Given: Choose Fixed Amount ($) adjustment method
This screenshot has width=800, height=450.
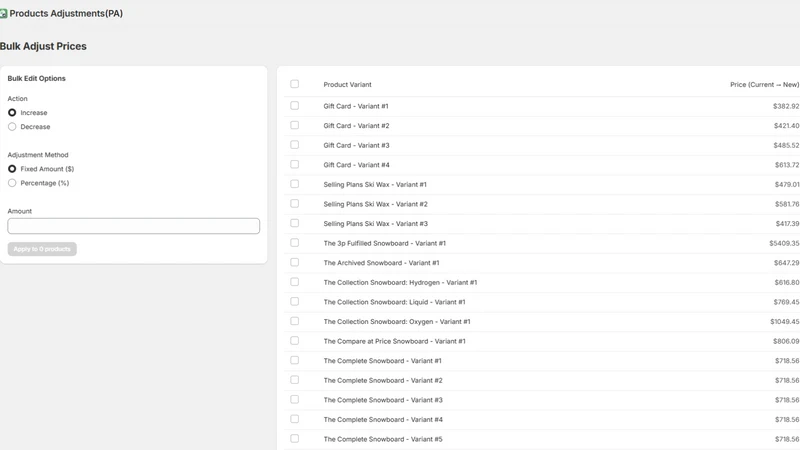Looking at the screenshot, I should pyautogui.click(x=12, y=168).
